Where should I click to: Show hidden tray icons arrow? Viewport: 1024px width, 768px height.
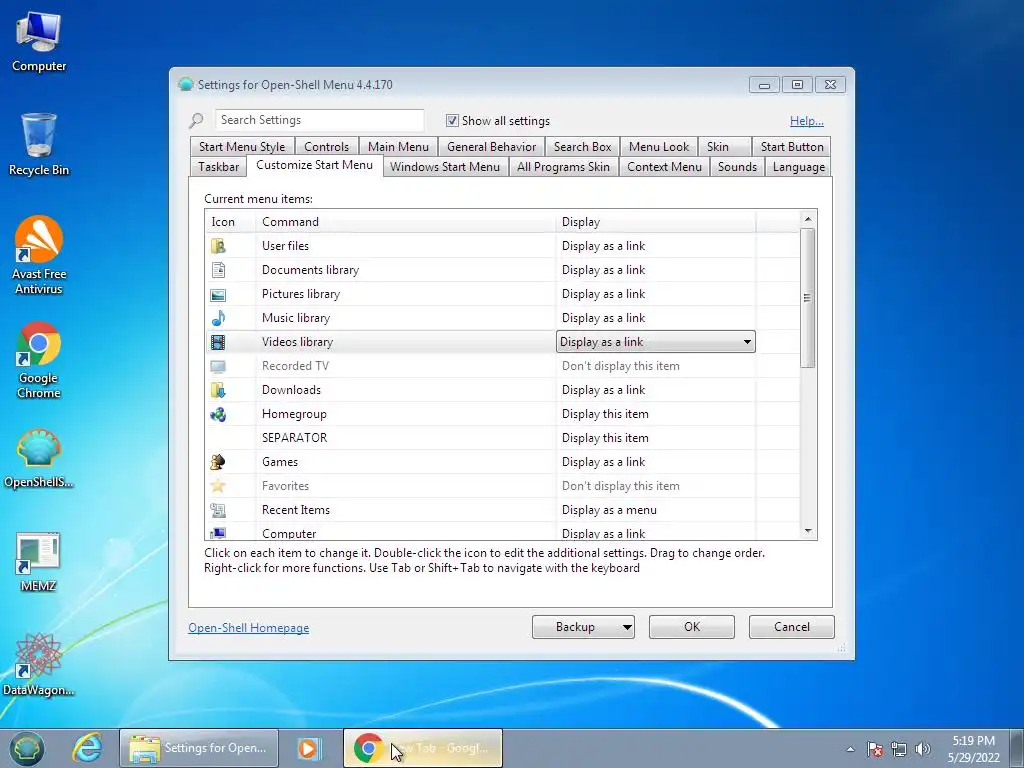tap(850, 749)
